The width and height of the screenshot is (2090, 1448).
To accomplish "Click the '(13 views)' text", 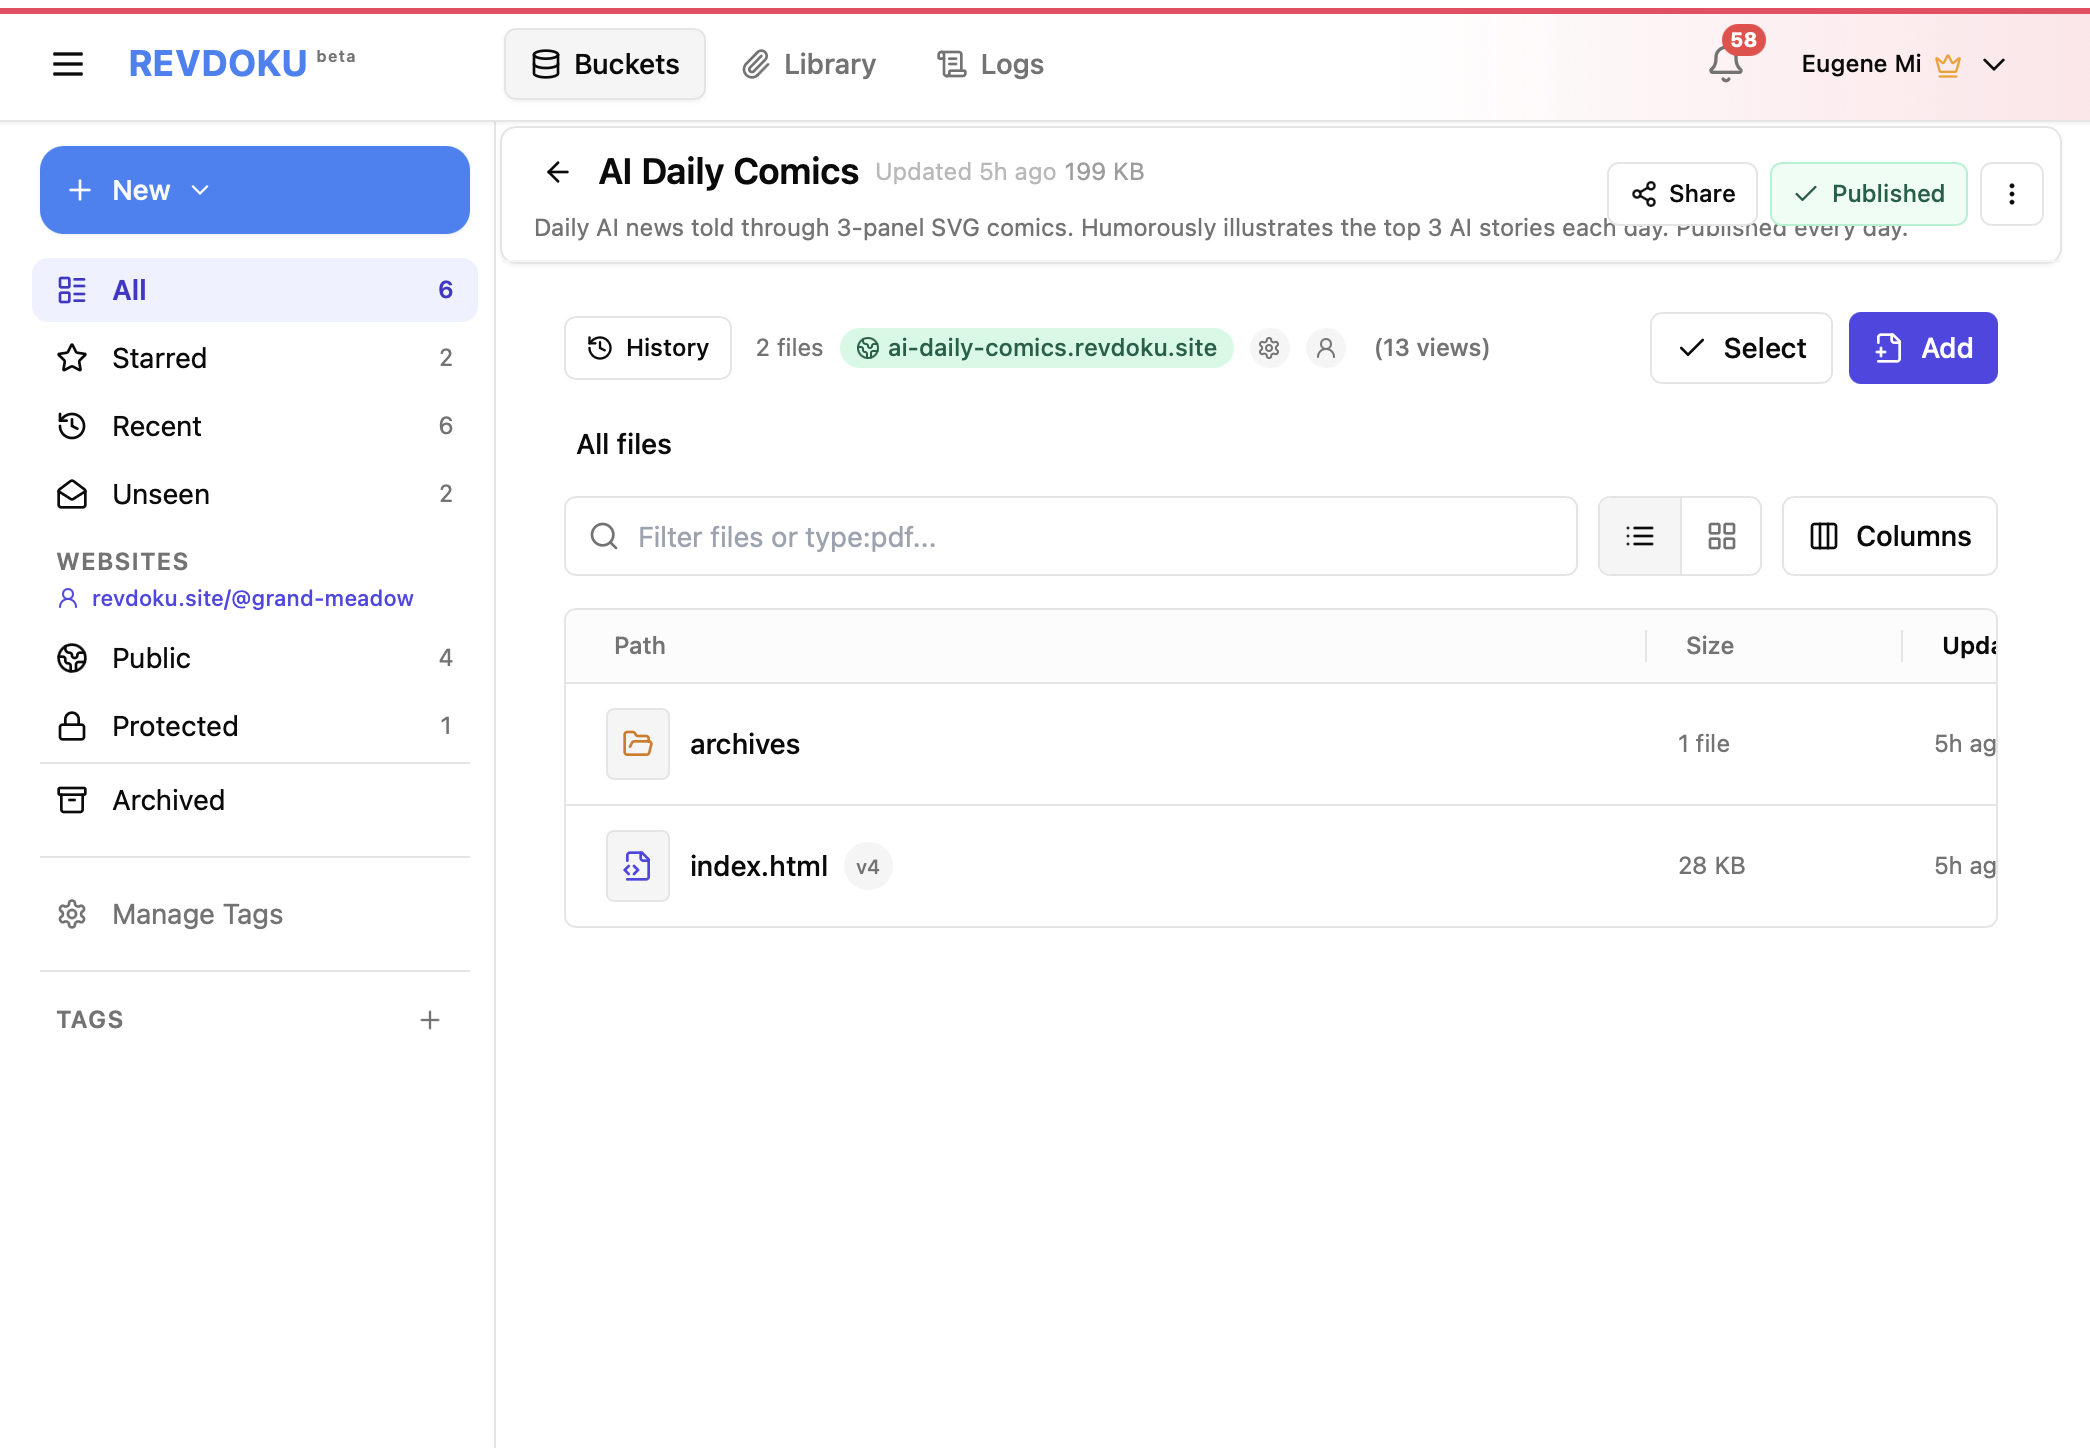I will click(1432, 348).
